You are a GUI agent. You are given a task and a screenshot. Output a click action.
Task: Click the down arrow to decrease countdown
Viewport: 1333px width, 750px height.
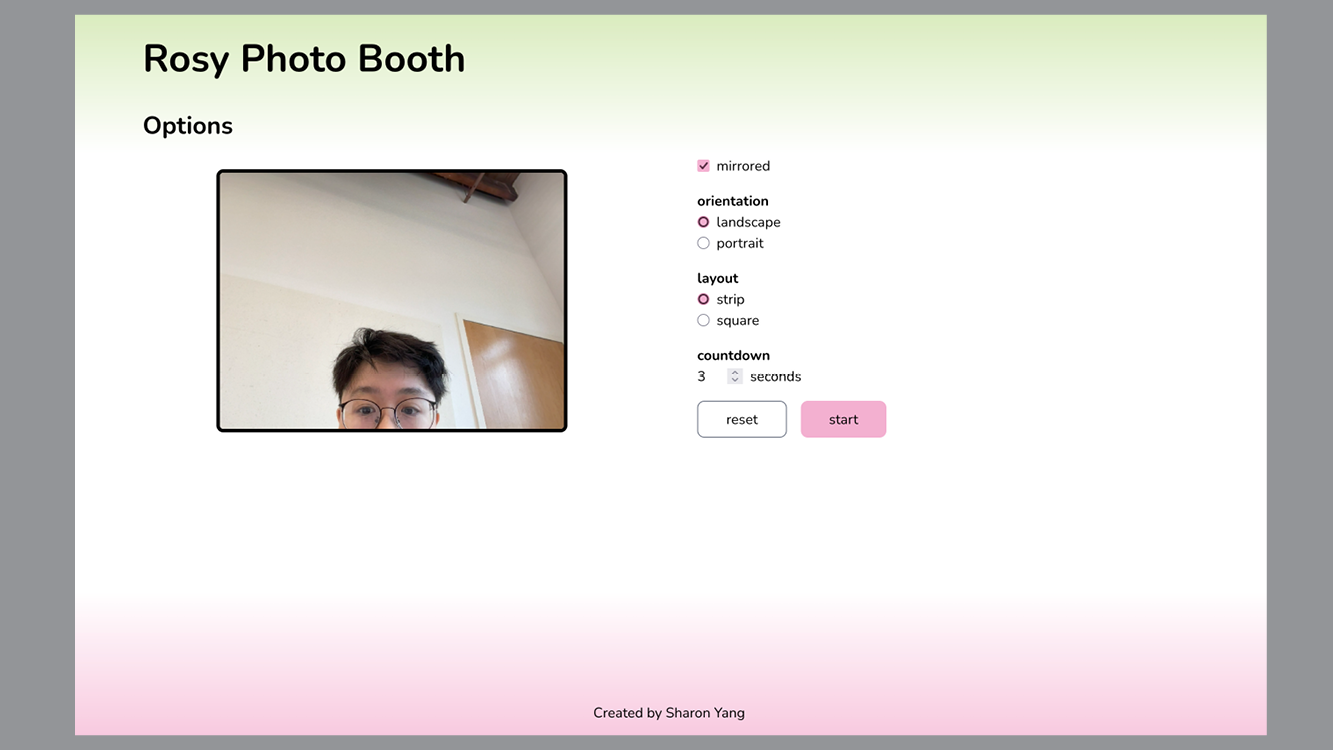734,380
